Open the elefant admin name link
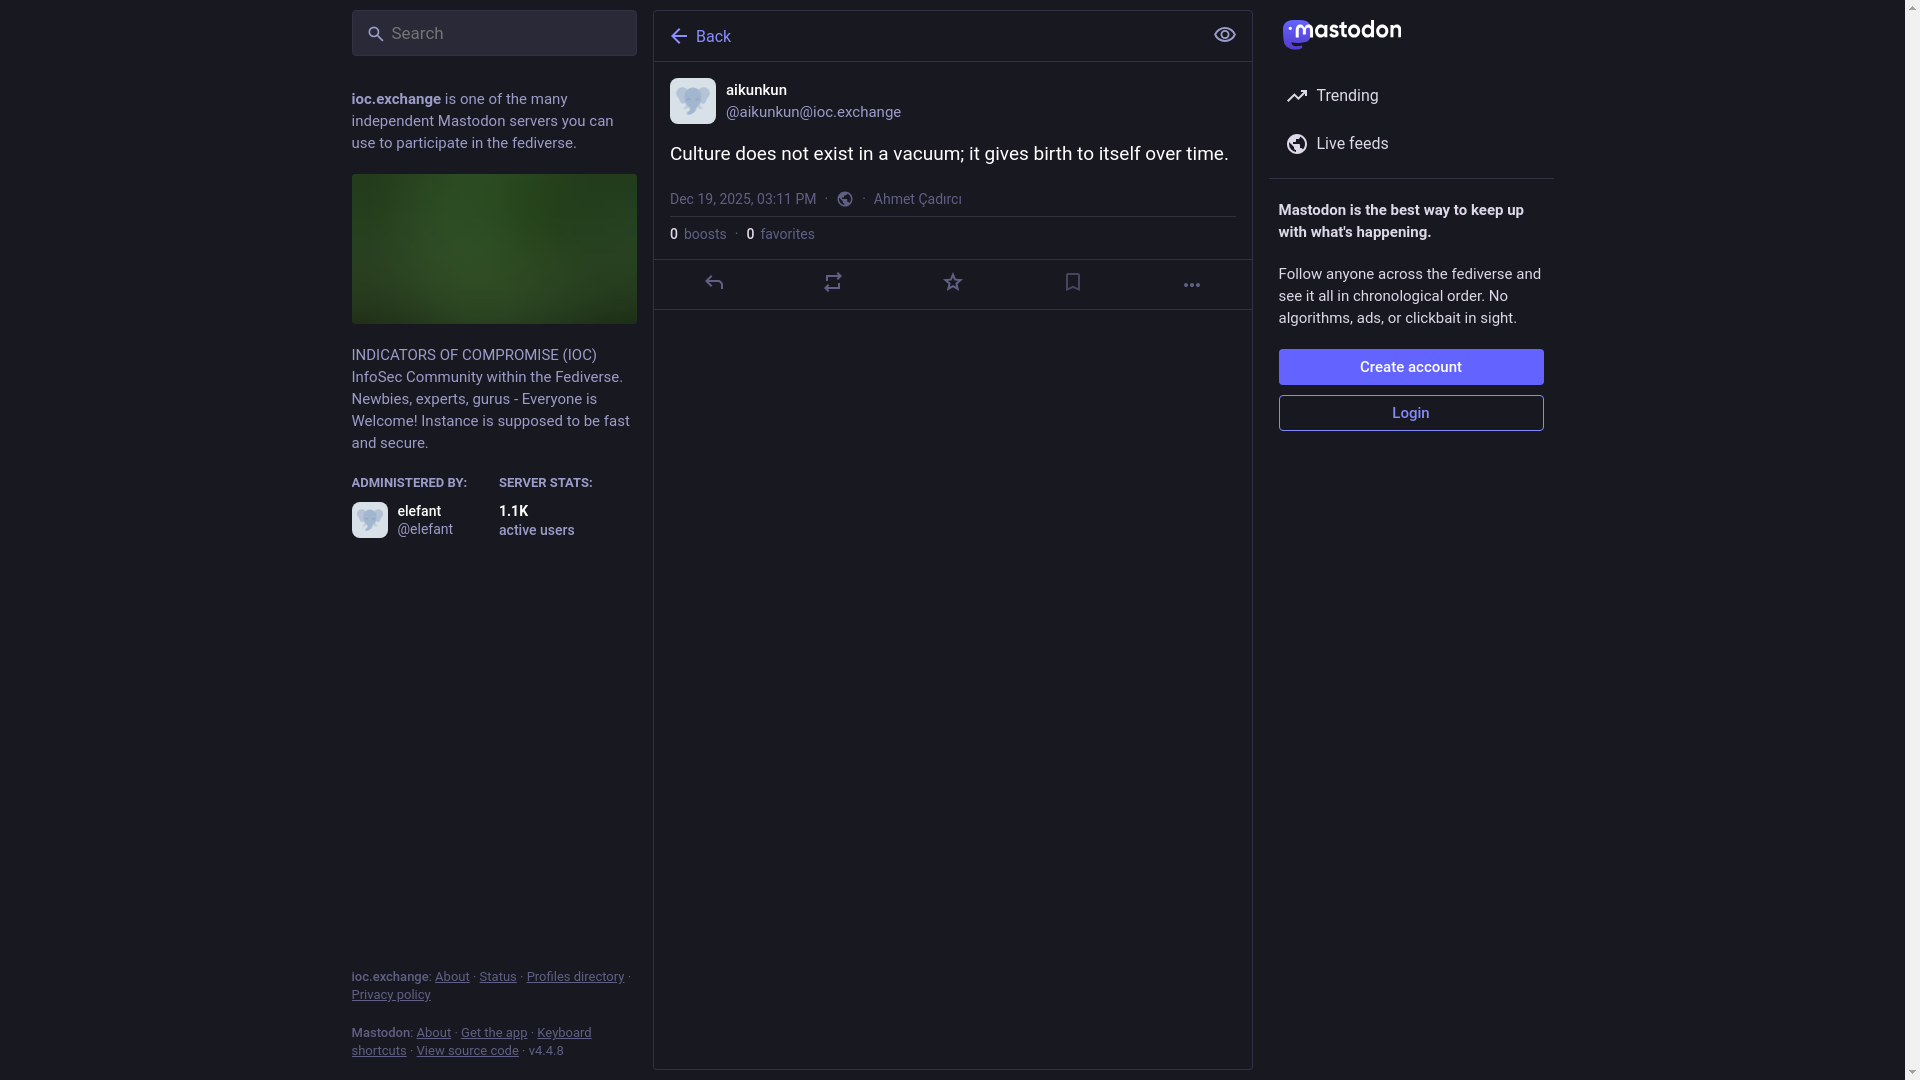 point(419,511)
